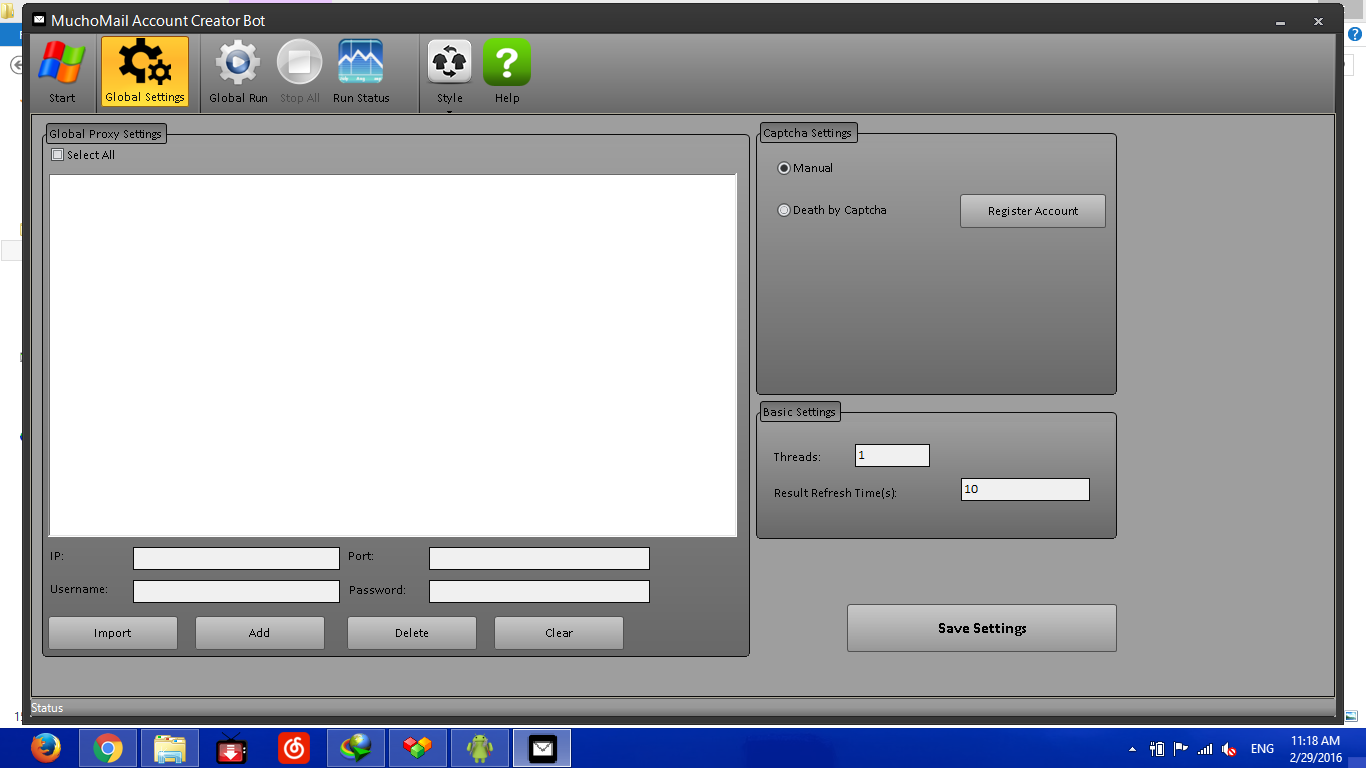The image size is (1366, 768).
Task: Open Google Chrome from the taskbar
Action: pyautogui.click(x=108, y=748)
